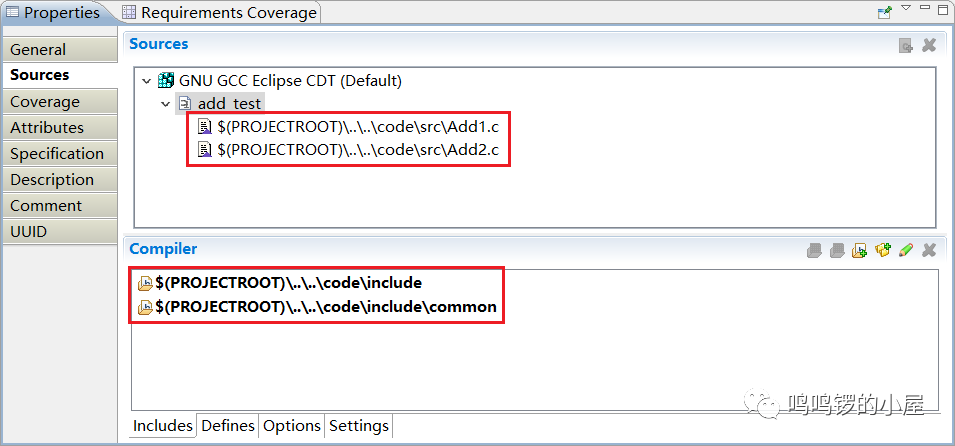Click the first gray block icon in Compiler
Viewport: 955px width, 446px height.
814,250
